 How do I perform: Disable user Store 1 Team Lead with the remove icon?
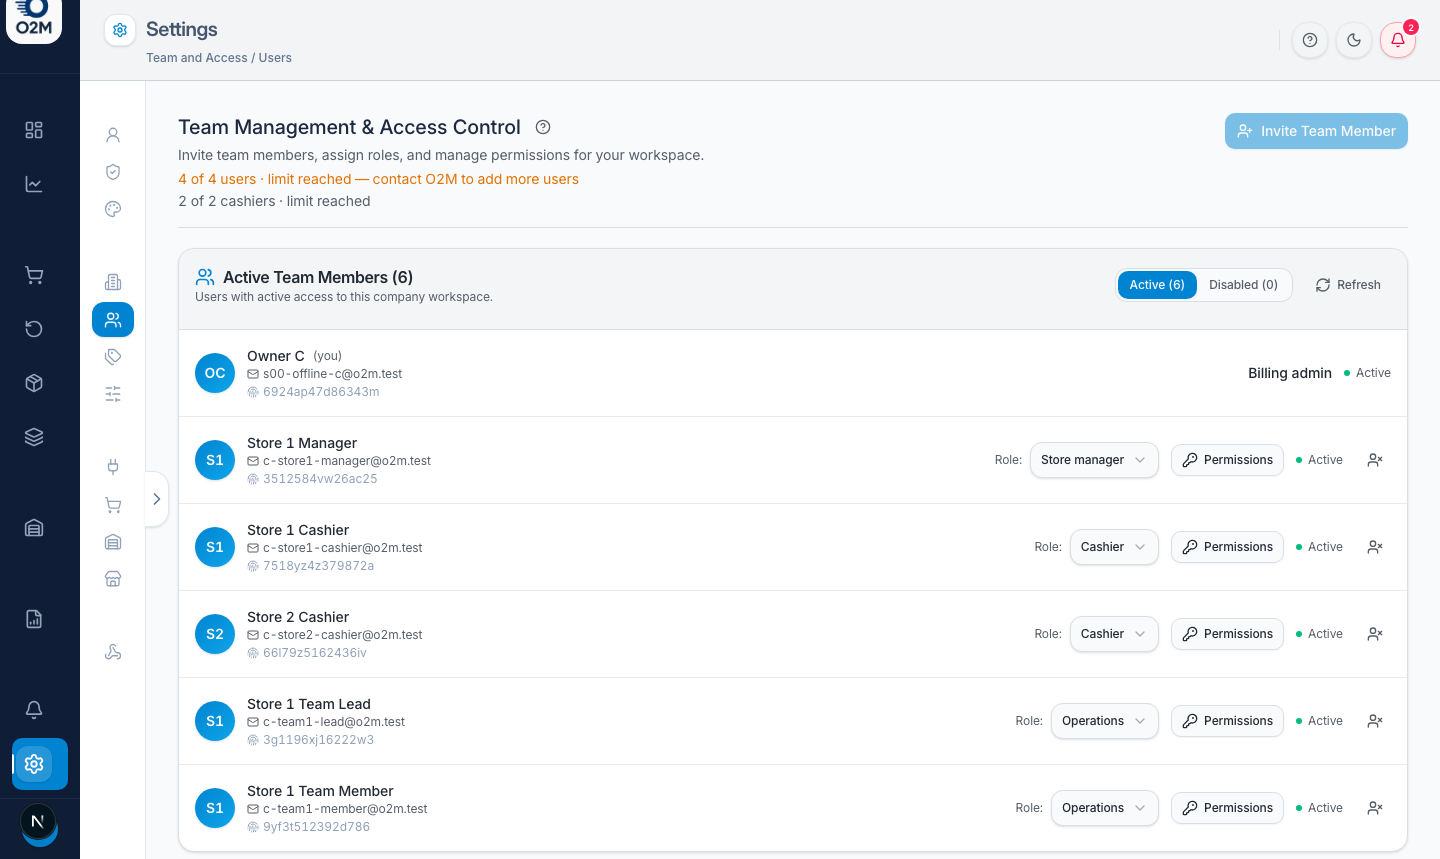(1375, 721)
